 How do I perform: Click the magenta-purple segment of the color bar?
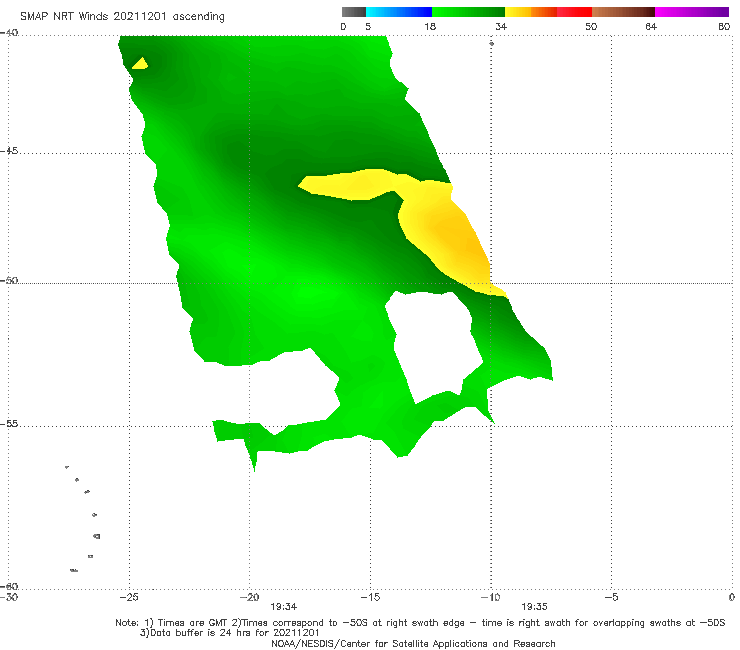692,12
